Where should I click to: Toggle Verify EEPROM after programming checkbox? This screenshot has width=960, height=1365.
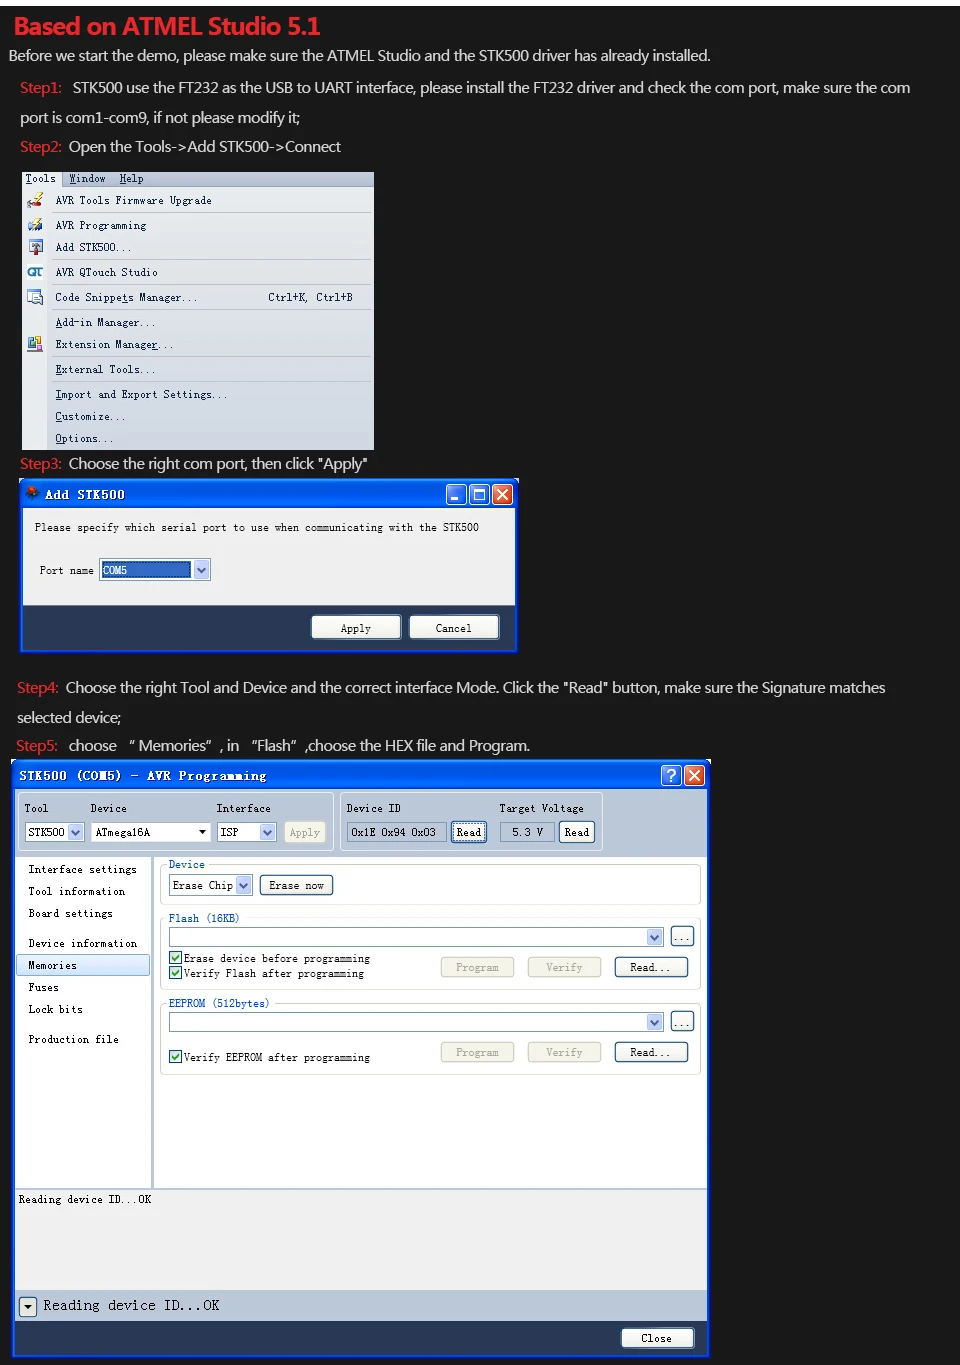click(175, 1057)
